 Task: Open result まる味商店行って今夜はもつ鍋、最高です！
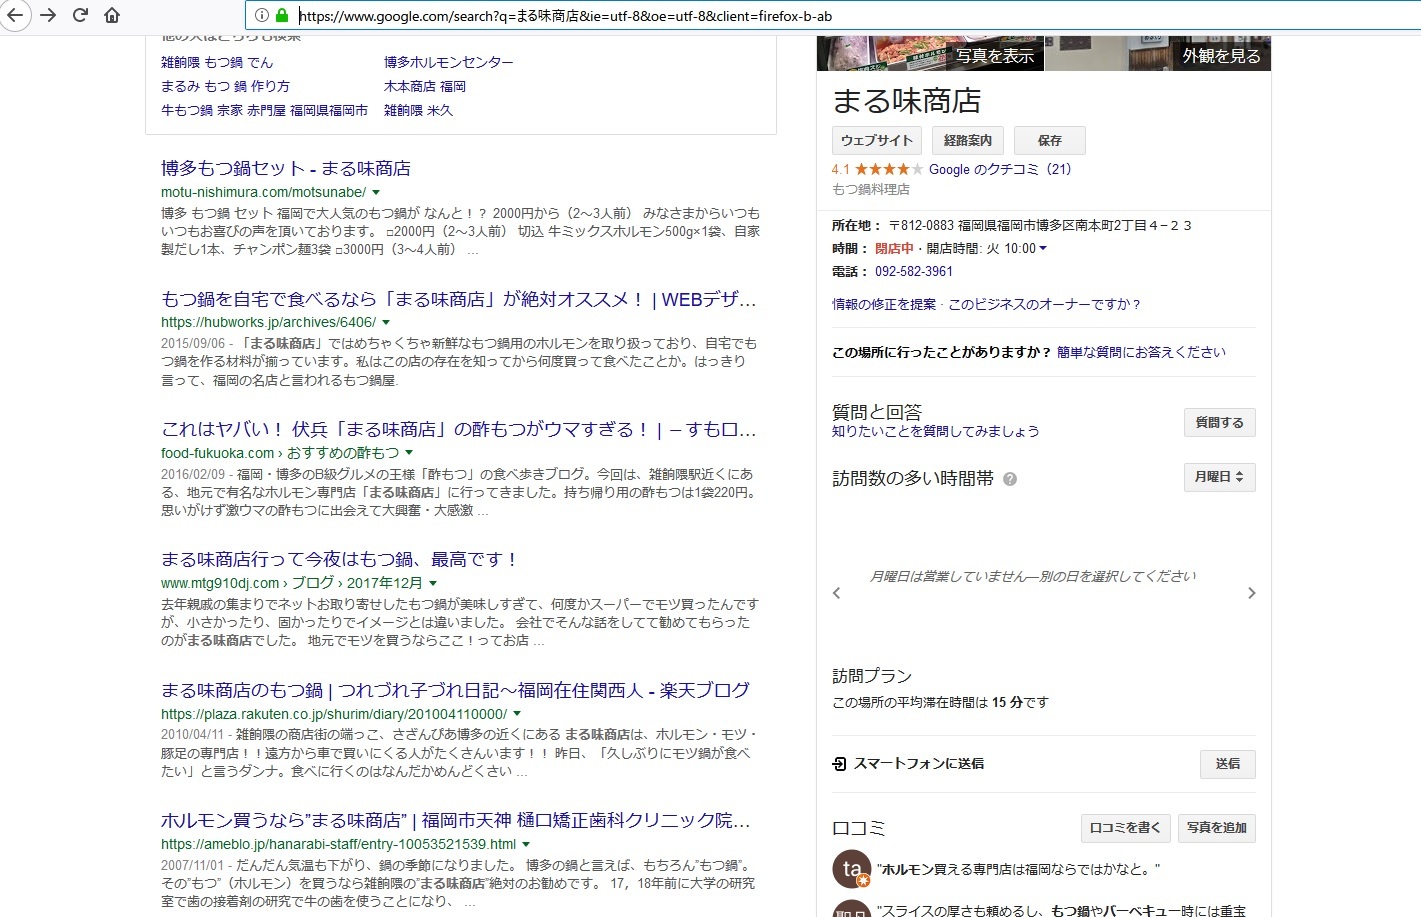pos(339,559)
